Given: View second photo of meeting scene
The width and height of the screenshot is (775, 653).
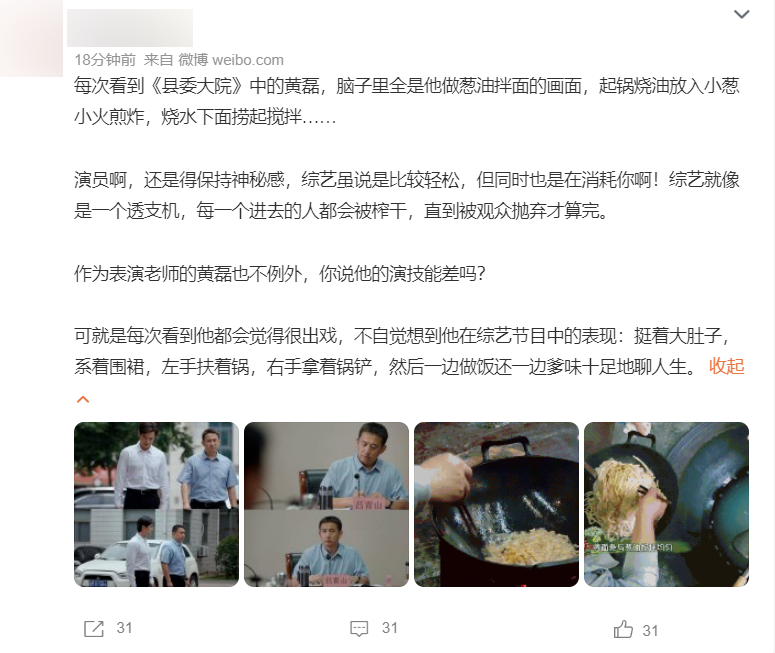Looking at the screenshot, I should pyautogui.click(x=326, y=504).
